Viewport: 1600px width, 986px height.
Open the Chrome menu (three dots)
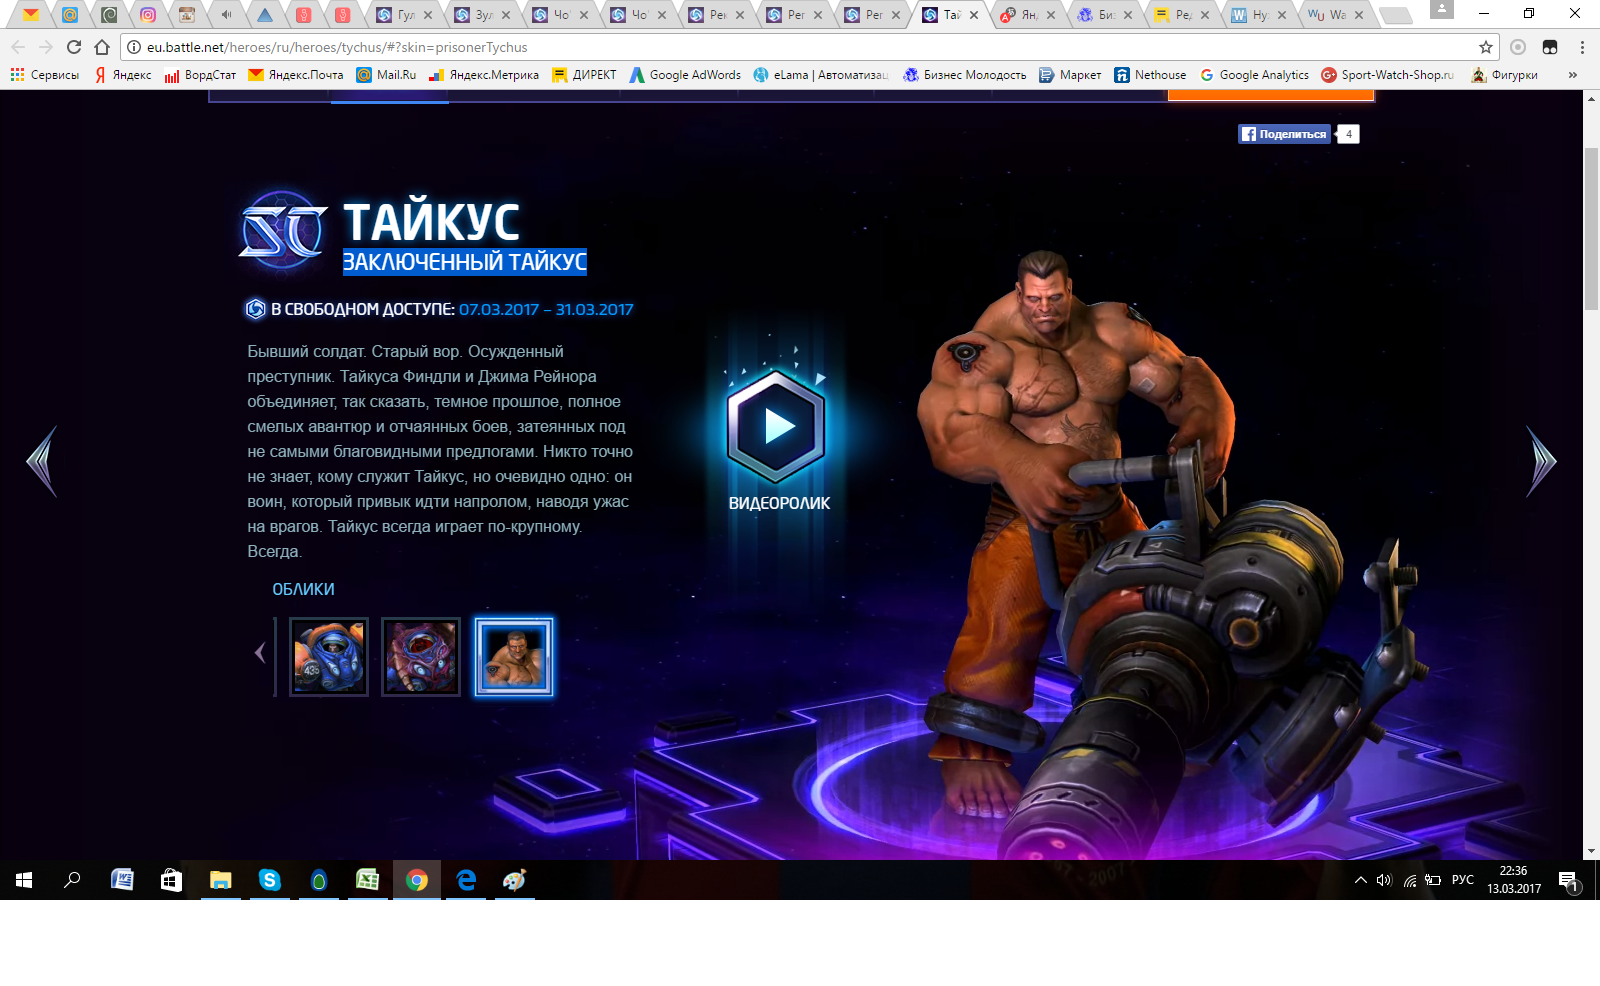1582,47
